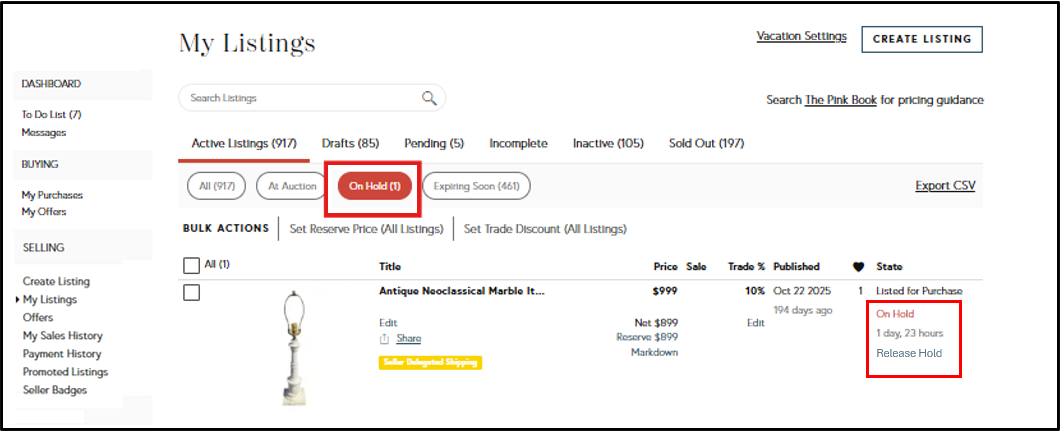Click the Published column header

(796, 267)
